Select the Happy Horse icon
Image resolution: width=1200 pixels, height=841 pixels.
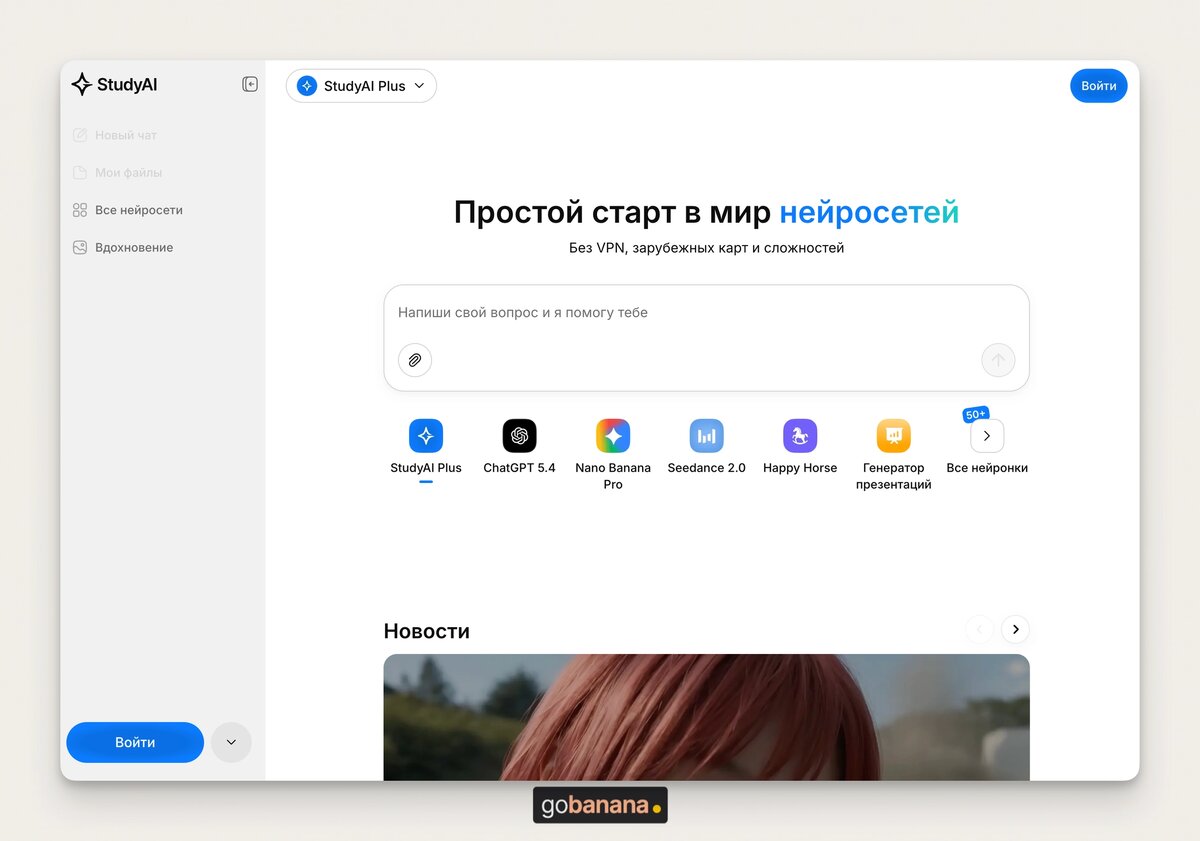pos(800,436)
